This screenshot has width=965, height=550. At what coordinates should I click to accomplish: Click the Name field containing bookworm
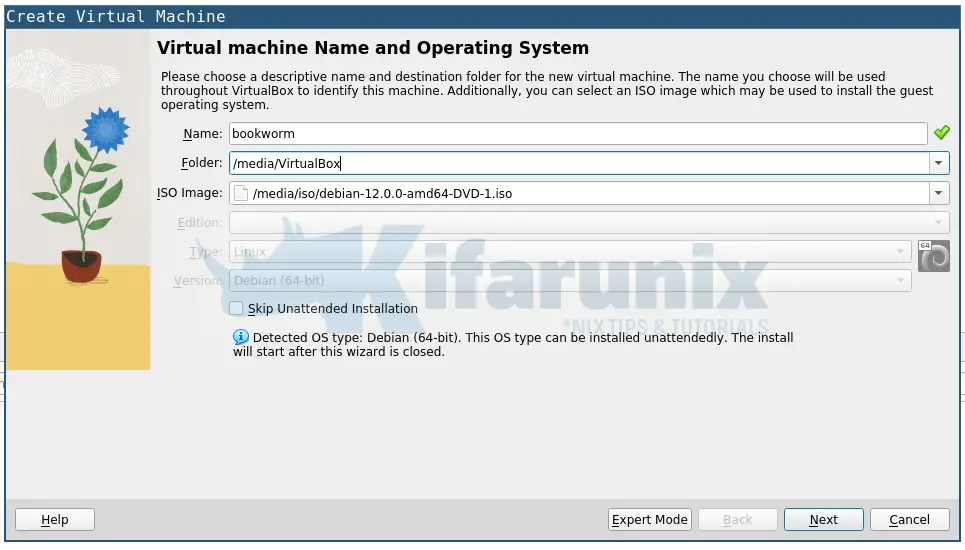pyautogui.click(x=578, y=134)
